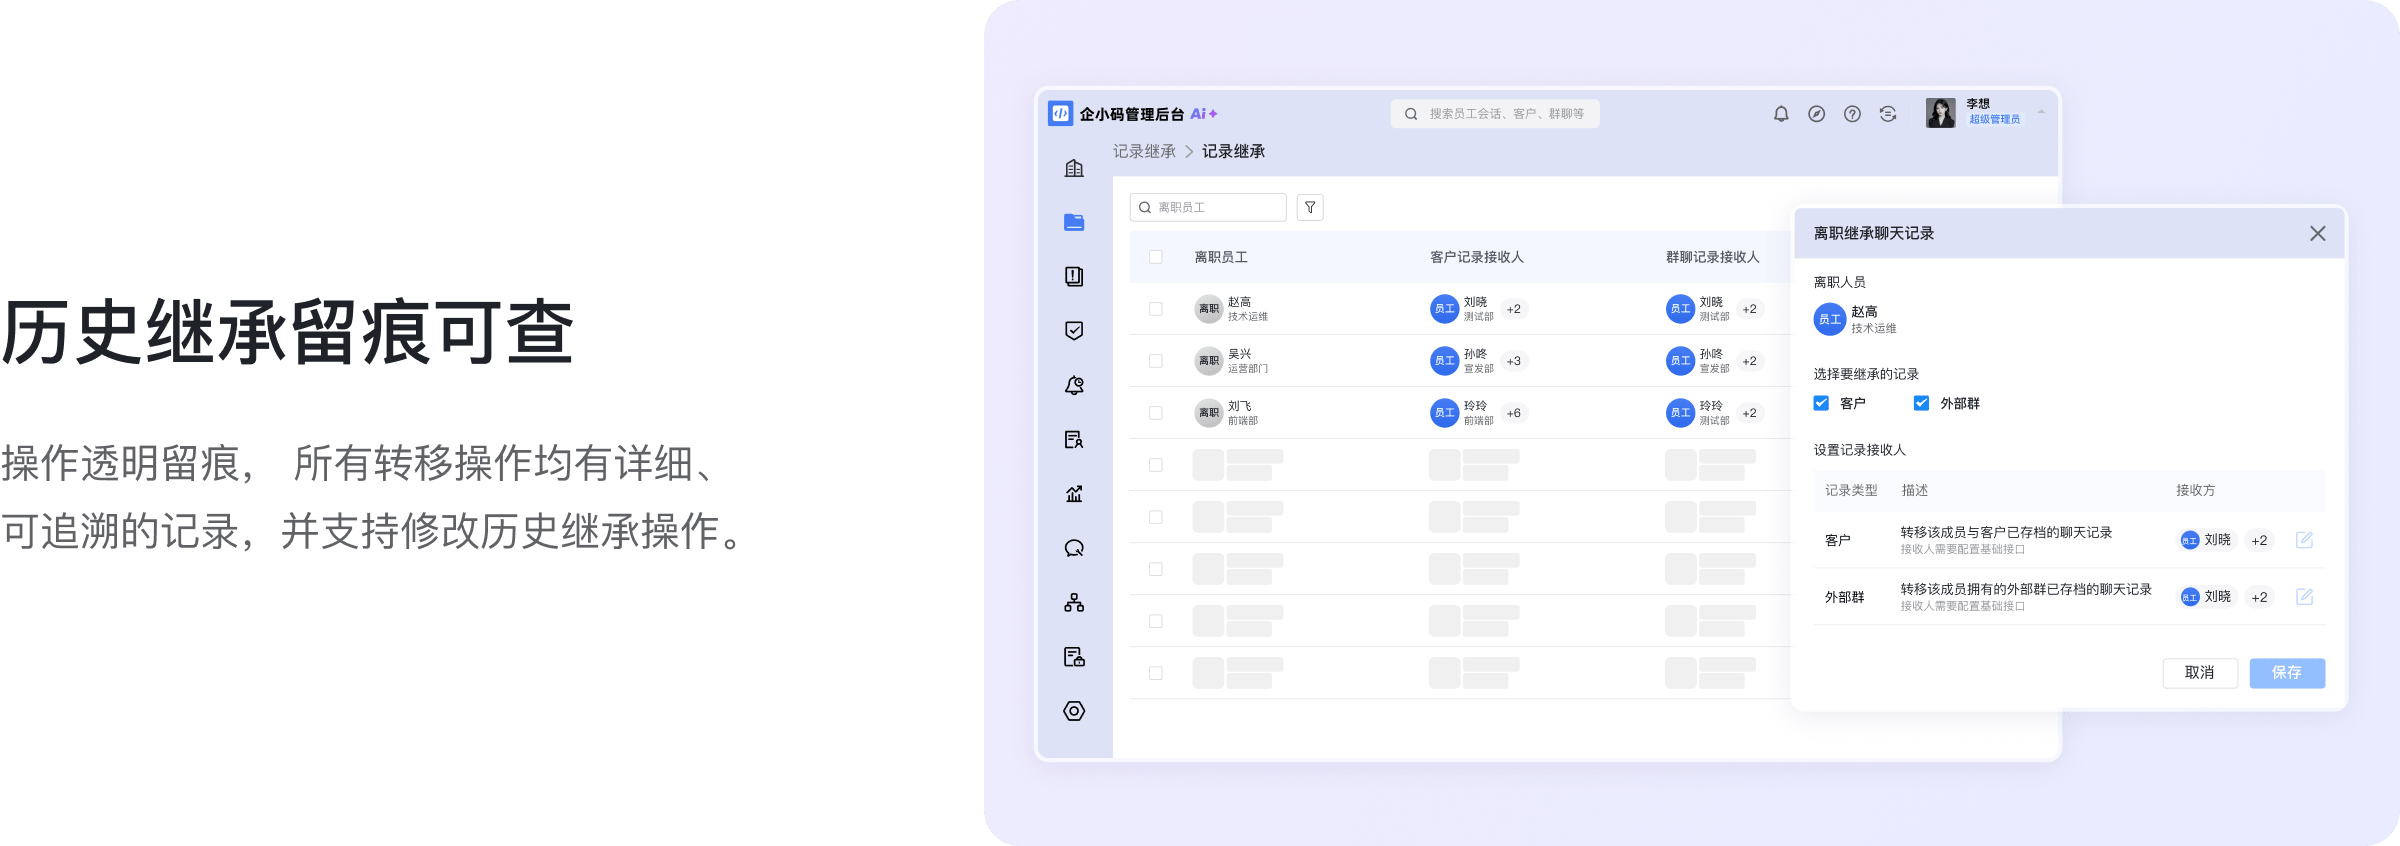Click the analytics chart sidebar icon

pos(1074,494)
